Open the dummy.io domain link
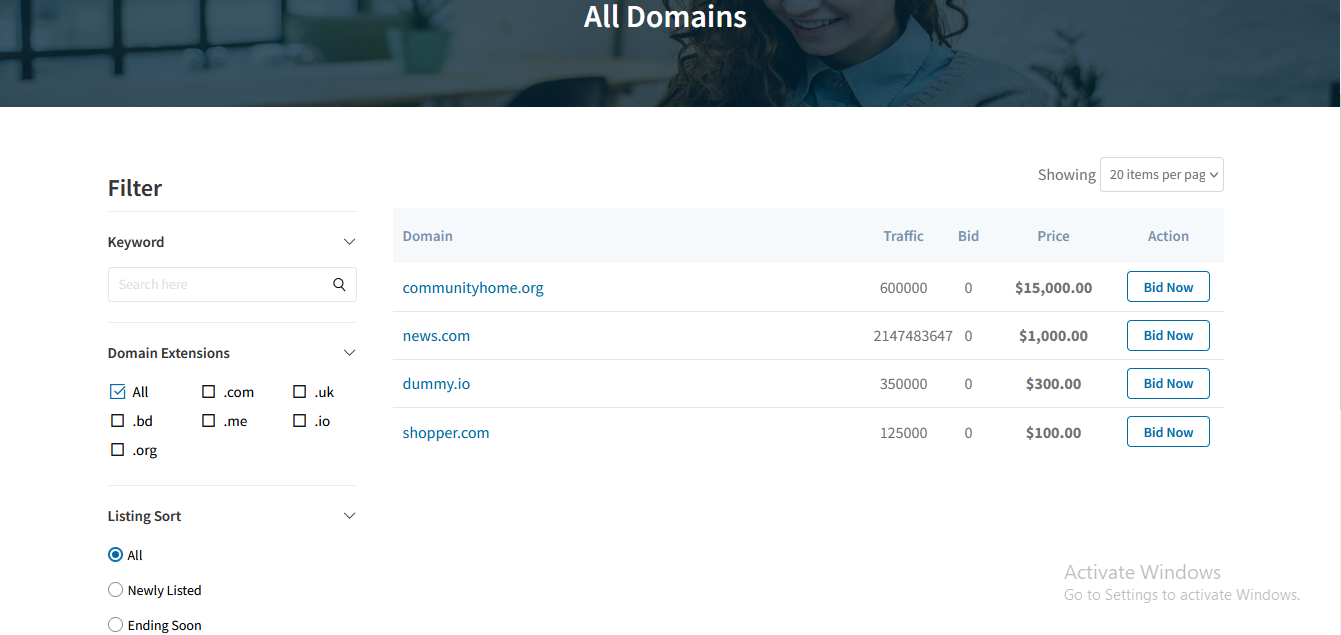The image size is (1341, 635). (436, 384)
